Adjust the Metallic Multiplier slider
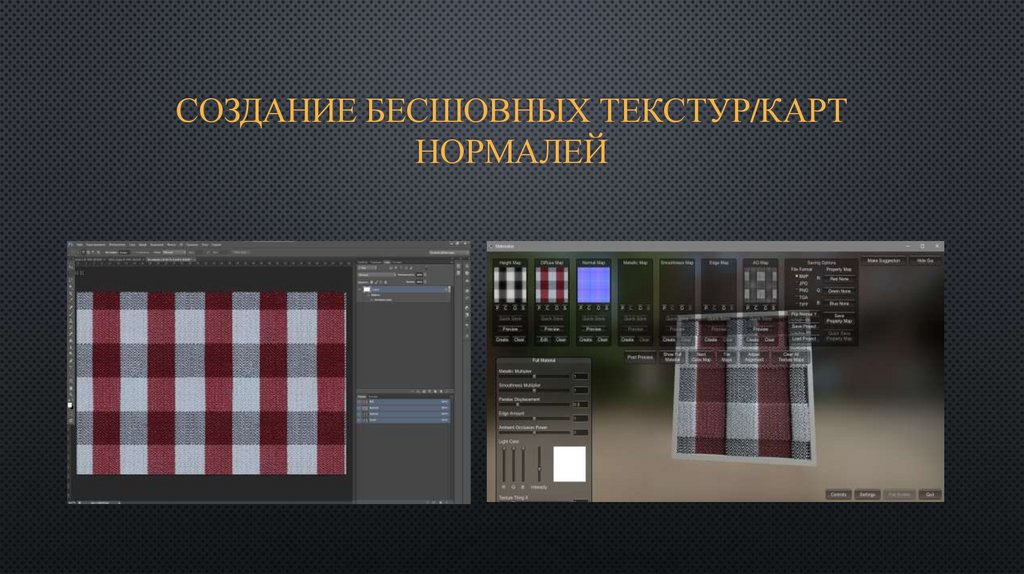Screen dimensions: 1024x574 [x=534, y=377]
